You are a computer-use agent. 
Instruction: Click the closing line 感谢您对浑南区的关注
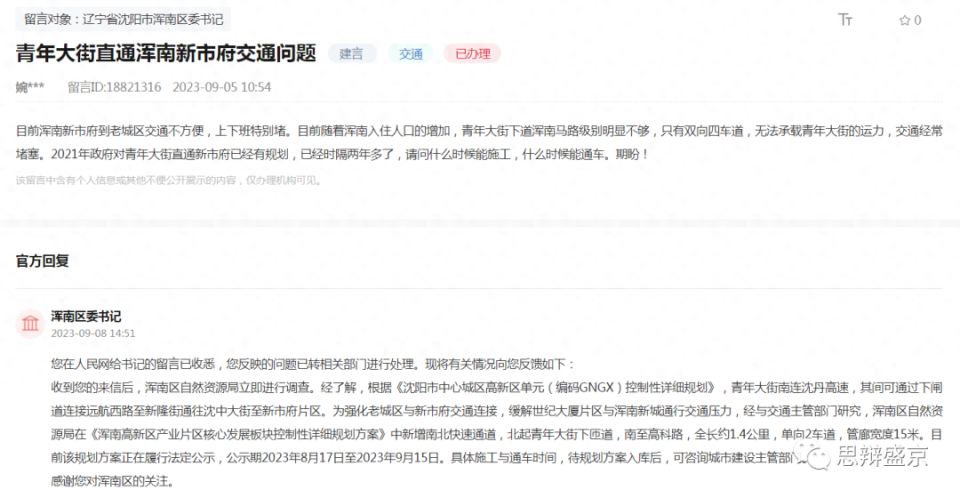[x=113, y=481]
